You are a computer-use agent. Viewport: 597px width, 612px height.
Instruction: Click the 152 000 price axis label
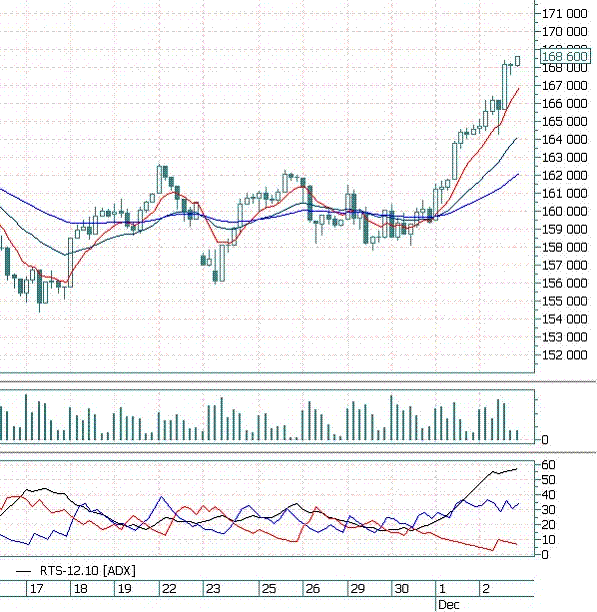(565, 355)
